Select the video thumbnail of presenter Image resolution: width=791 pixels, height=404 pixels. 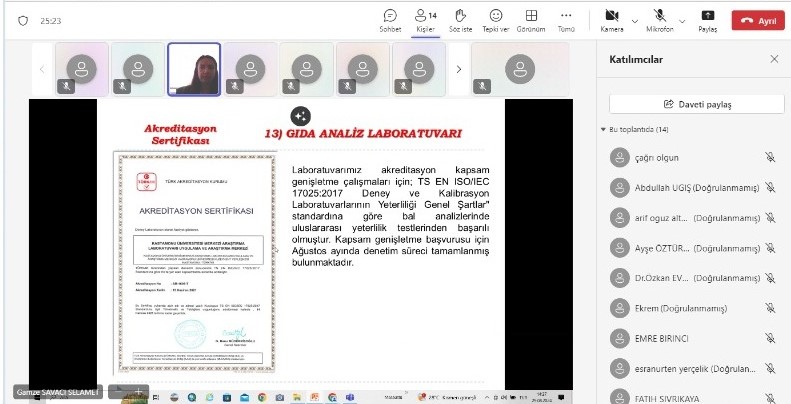194,69
